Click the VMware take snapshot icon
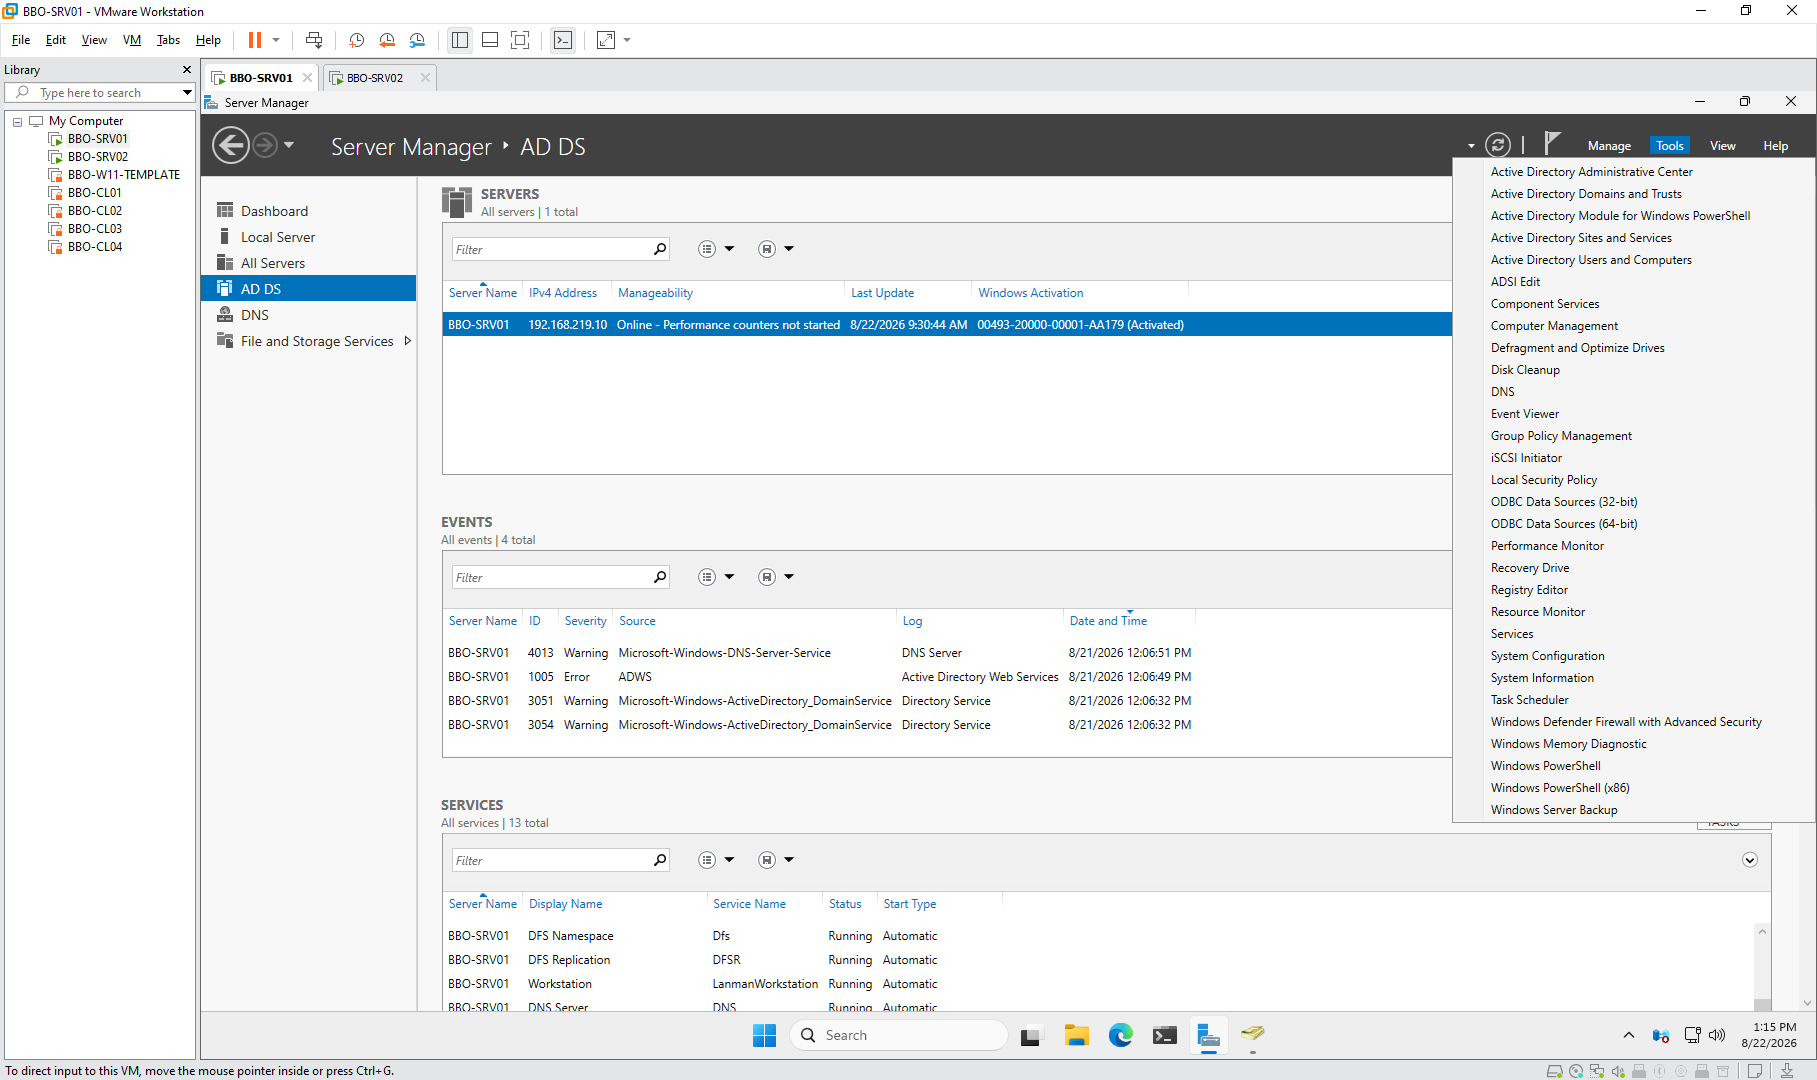 [x=356, y=40]
